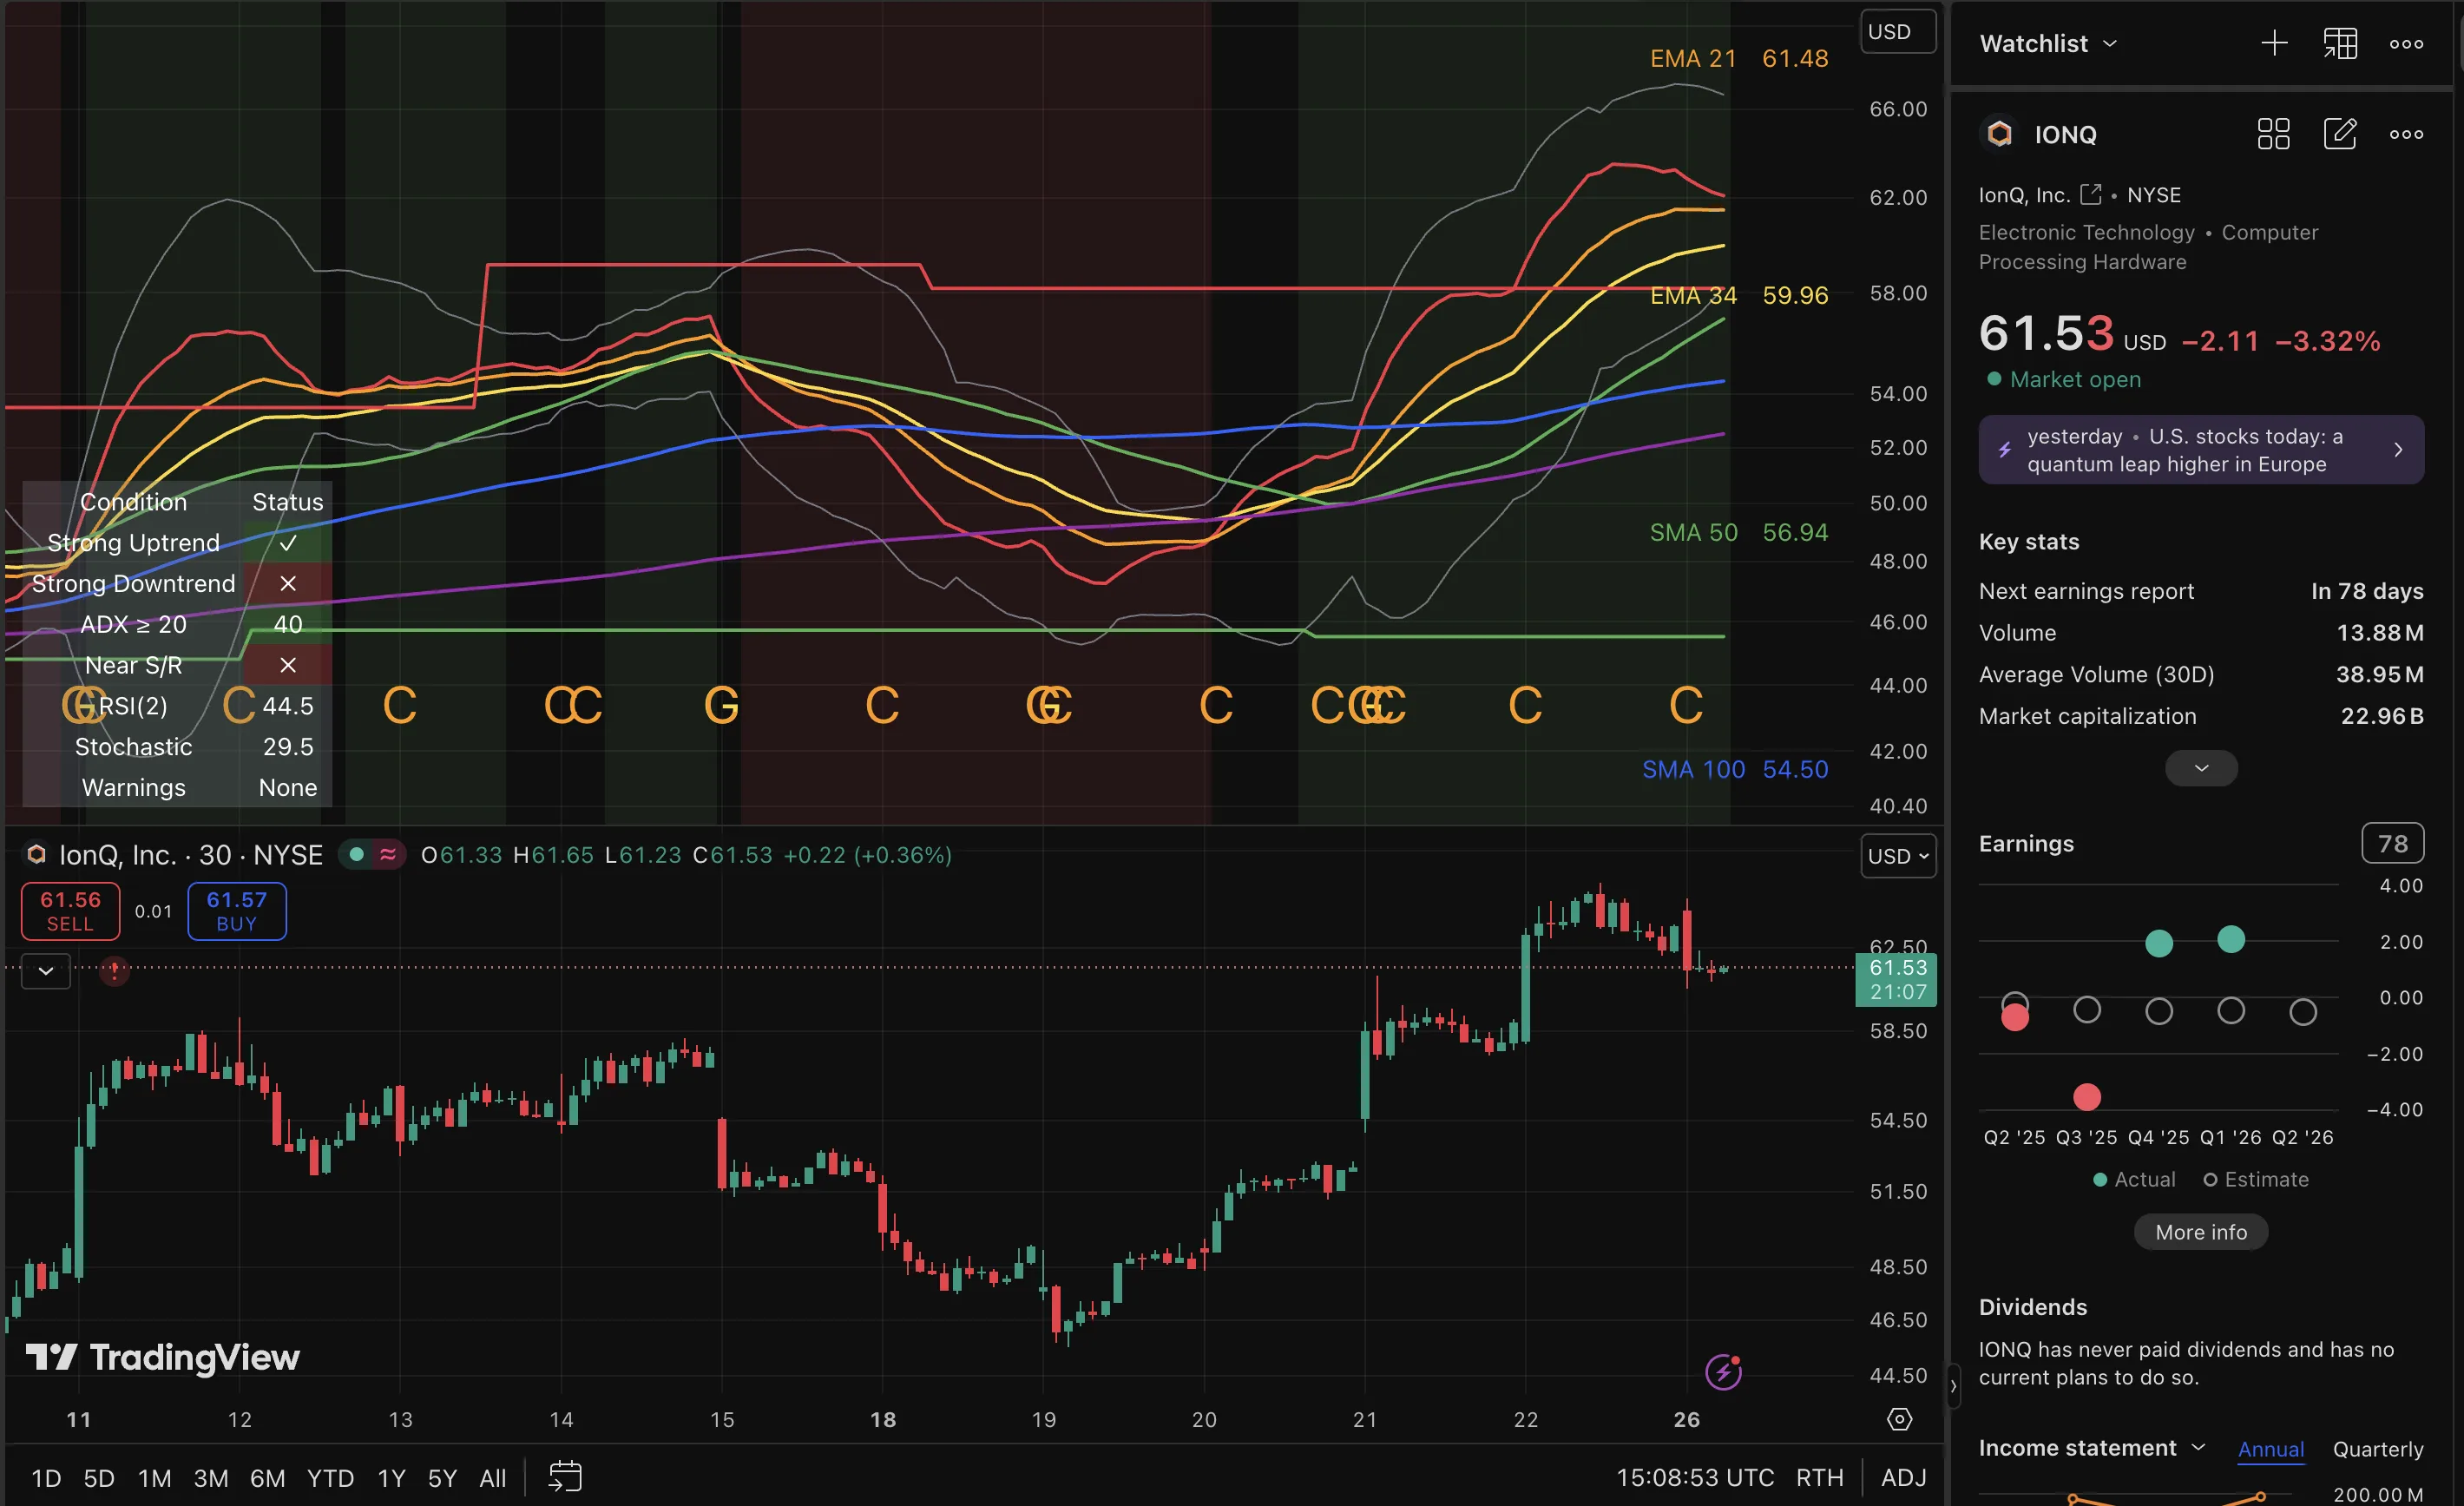Click Strong Uptrend row in status table
The height and width of the screenshot is (1506, 2464).
click(177, 542)
